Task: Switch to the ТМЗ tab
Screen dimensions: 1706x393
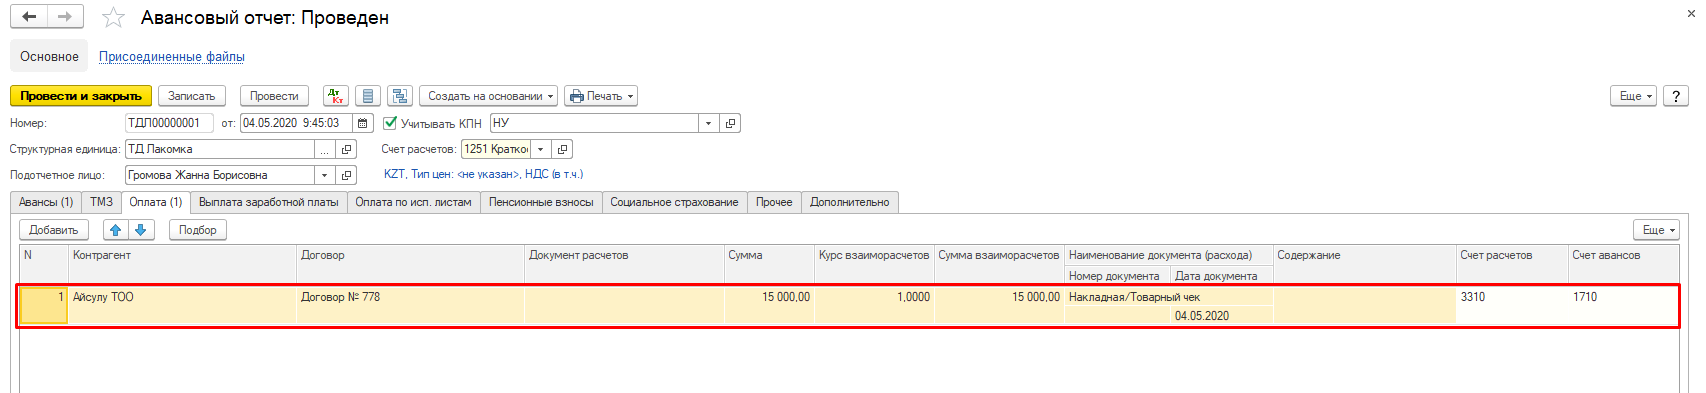Action: click(101, 202)
